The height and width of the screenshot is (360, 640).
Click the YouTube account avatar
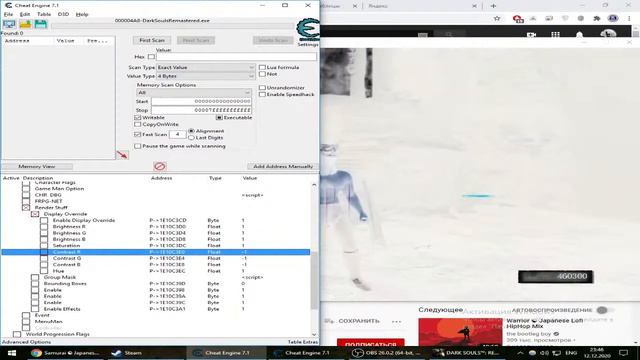pos(608,35)
